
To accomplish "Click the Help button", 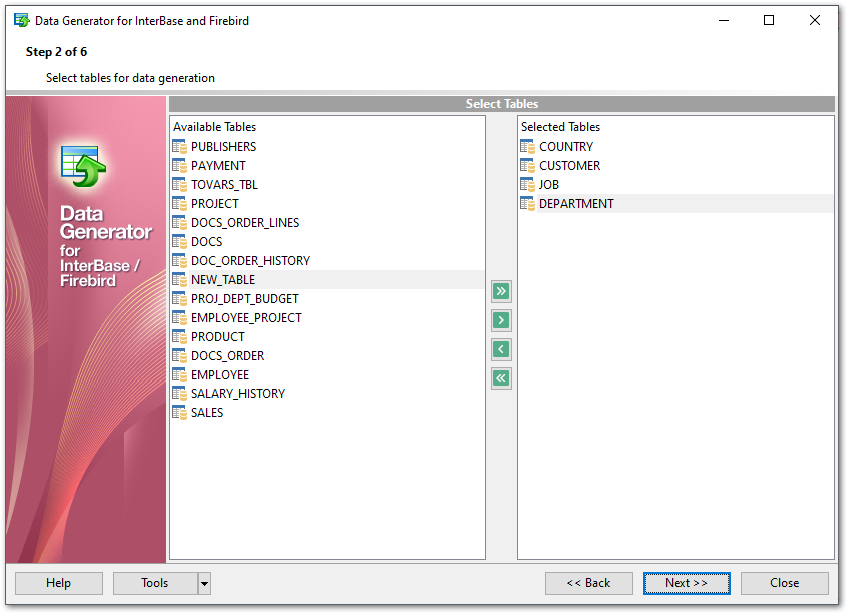I will pyautogui.click(x=58, y=583).
